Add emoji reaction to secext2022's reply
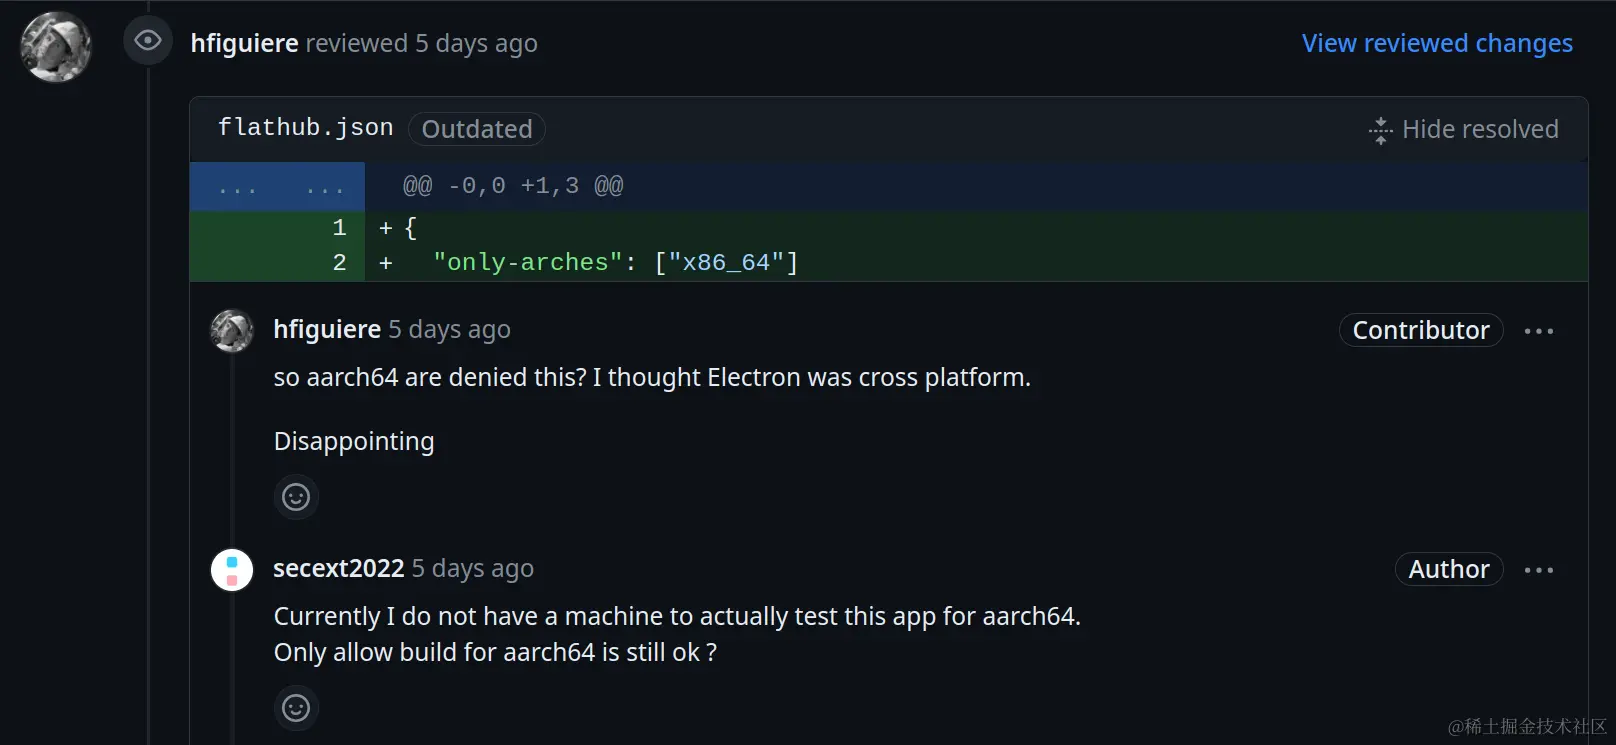Viewport: 1616px width, 745px height. click(296, 708)
